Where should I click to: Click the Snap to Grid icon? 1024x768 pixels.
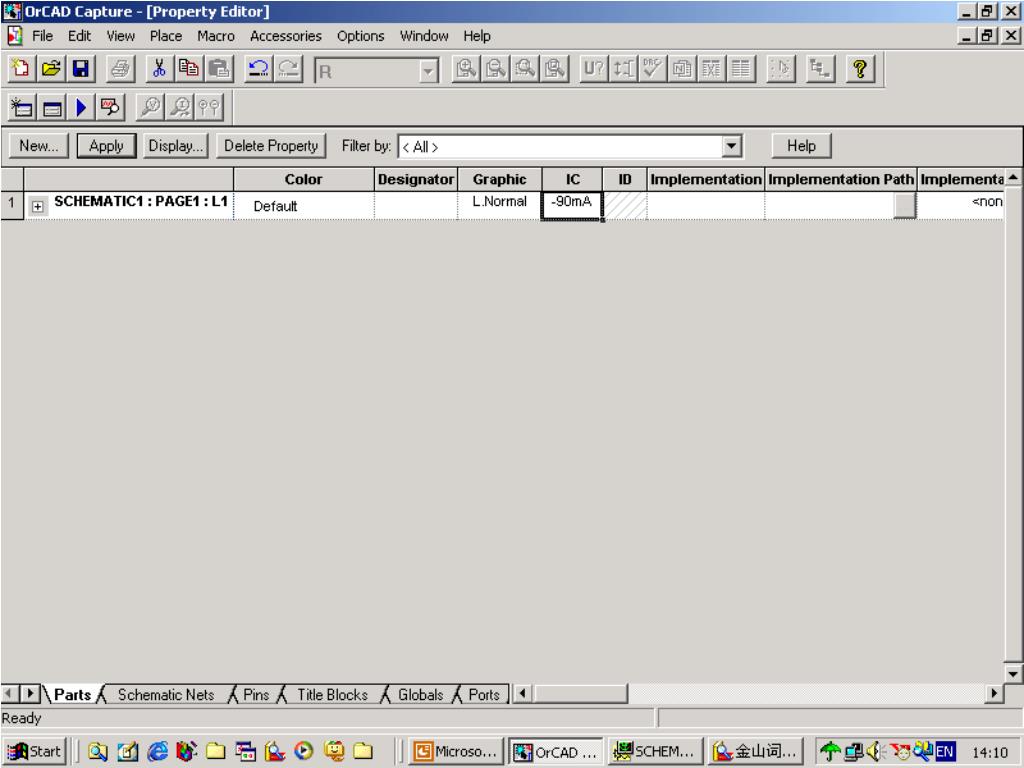pos(780,69)
